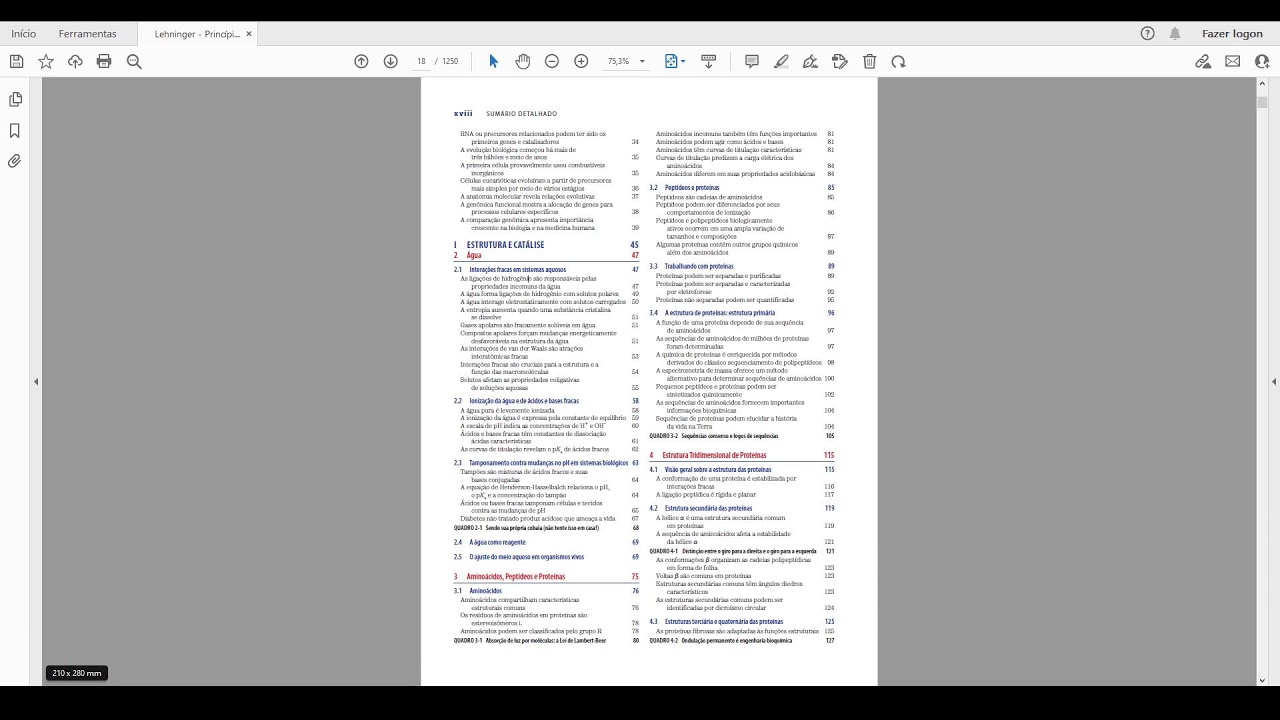
Task: Click the vertical scrollbar thumb
Action: (x=1262, y=101)
